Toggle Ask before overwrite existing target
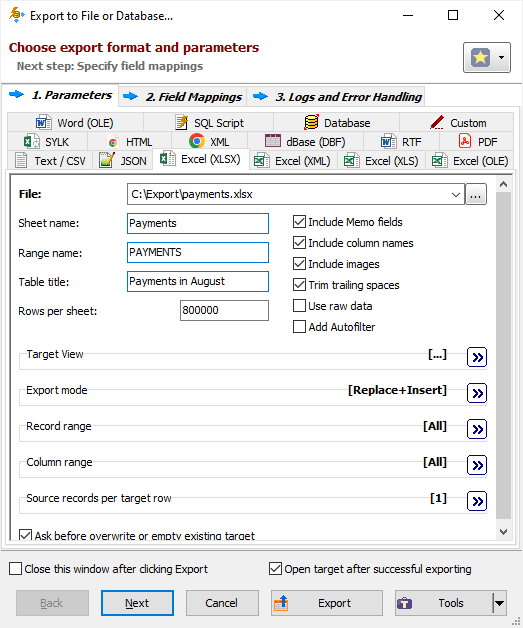 [x=26, y=535]
